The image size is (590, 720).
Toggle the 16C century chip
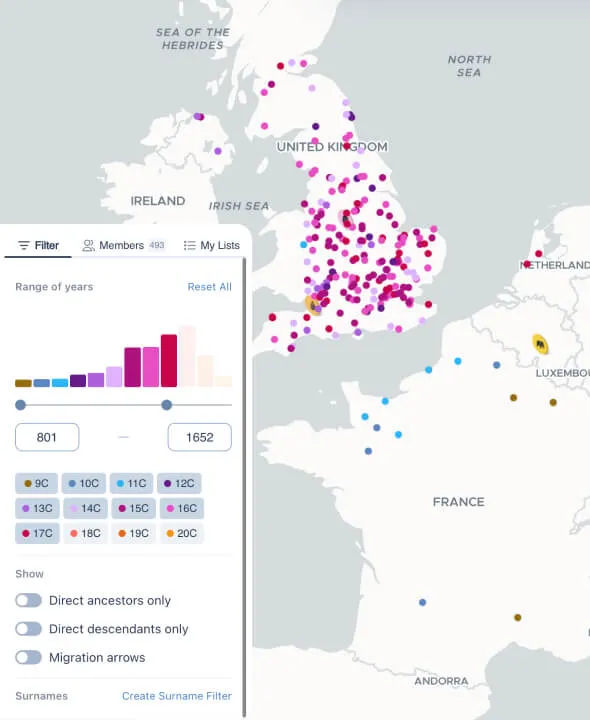(182, 508)
